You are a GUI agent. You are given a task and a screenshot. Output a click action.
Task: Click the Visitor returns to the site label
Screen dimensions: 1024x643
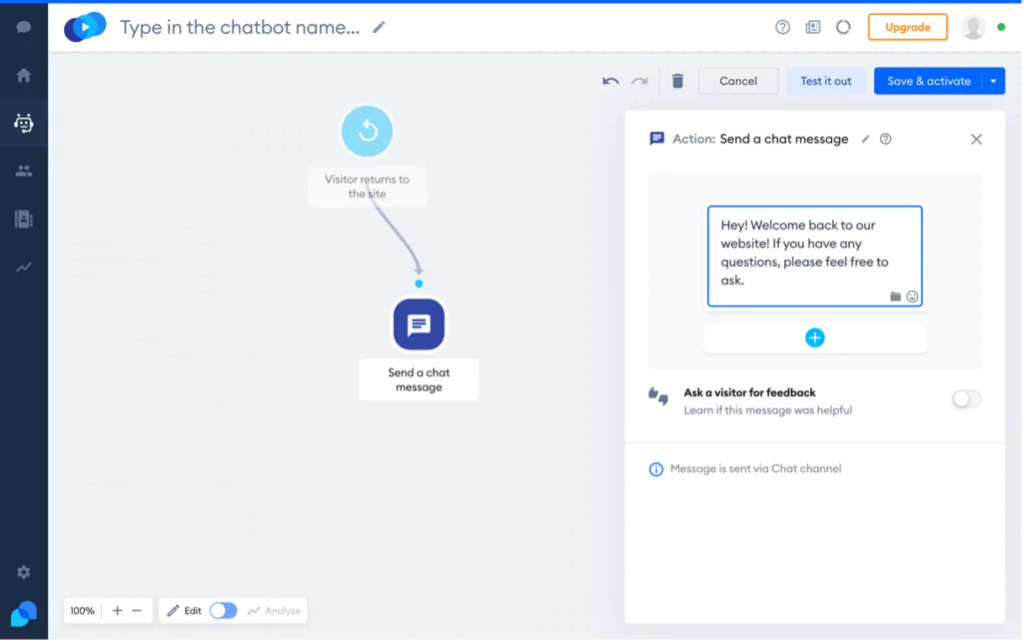coord(367,186)
